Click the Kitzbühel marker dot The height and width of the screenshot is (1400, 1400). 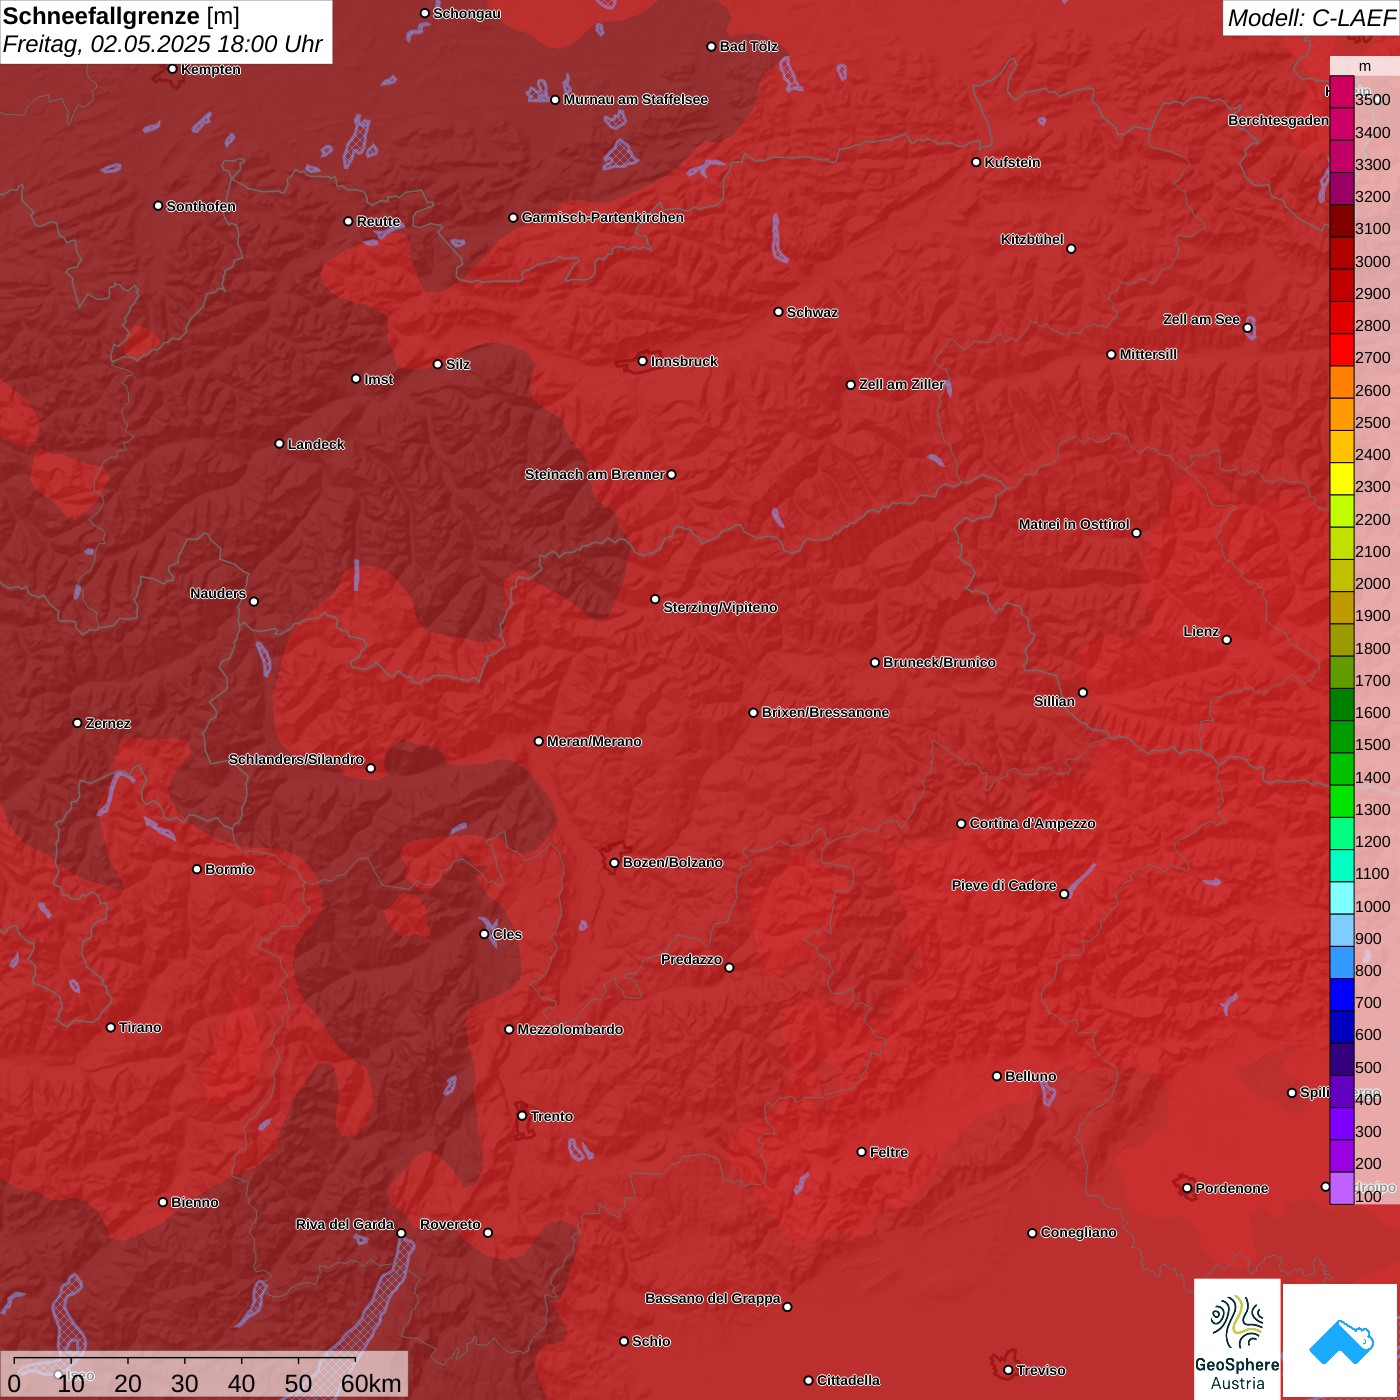pos(1071,249)
